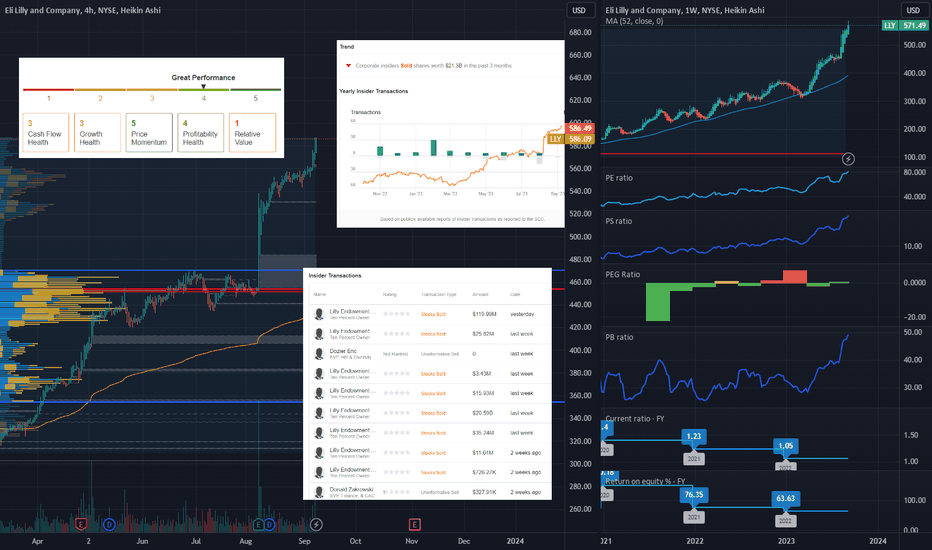Click the Donald Zakrowski name
This screenshot has height=550, width=932.
click(351, 489)
